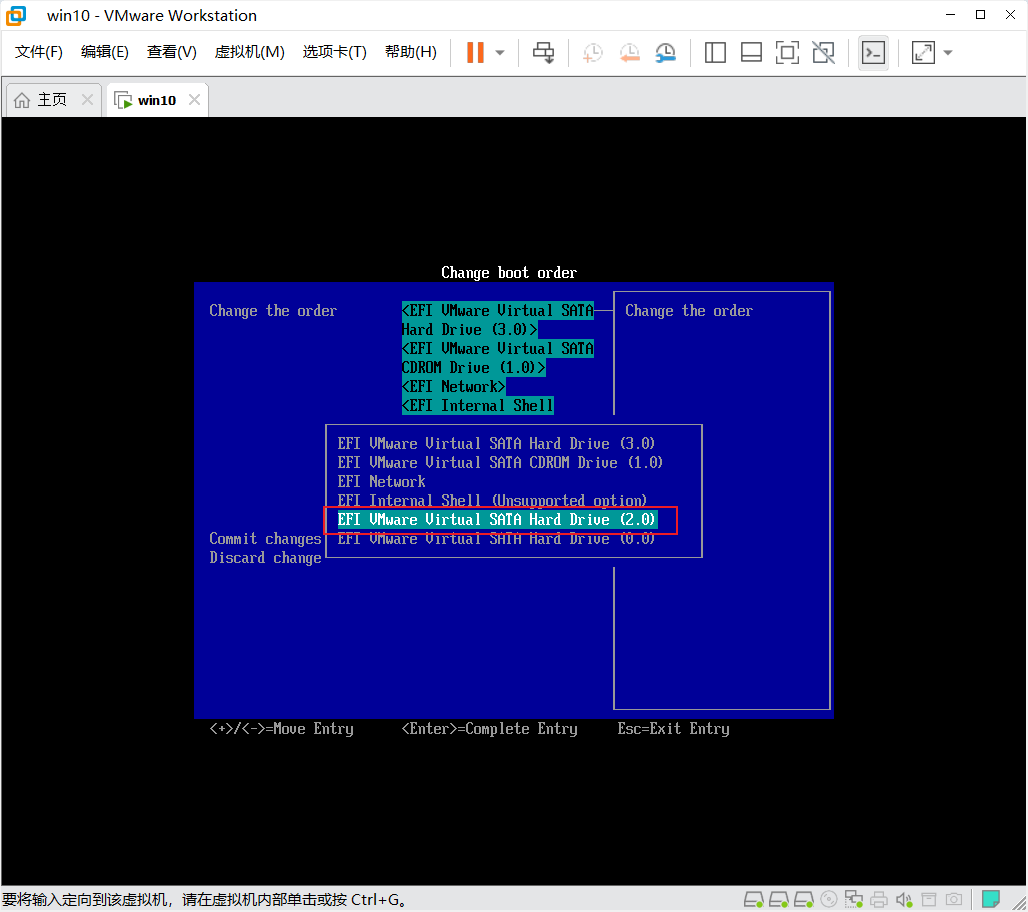Click the <EFI Network> boot entry

[x=453, y=386]
